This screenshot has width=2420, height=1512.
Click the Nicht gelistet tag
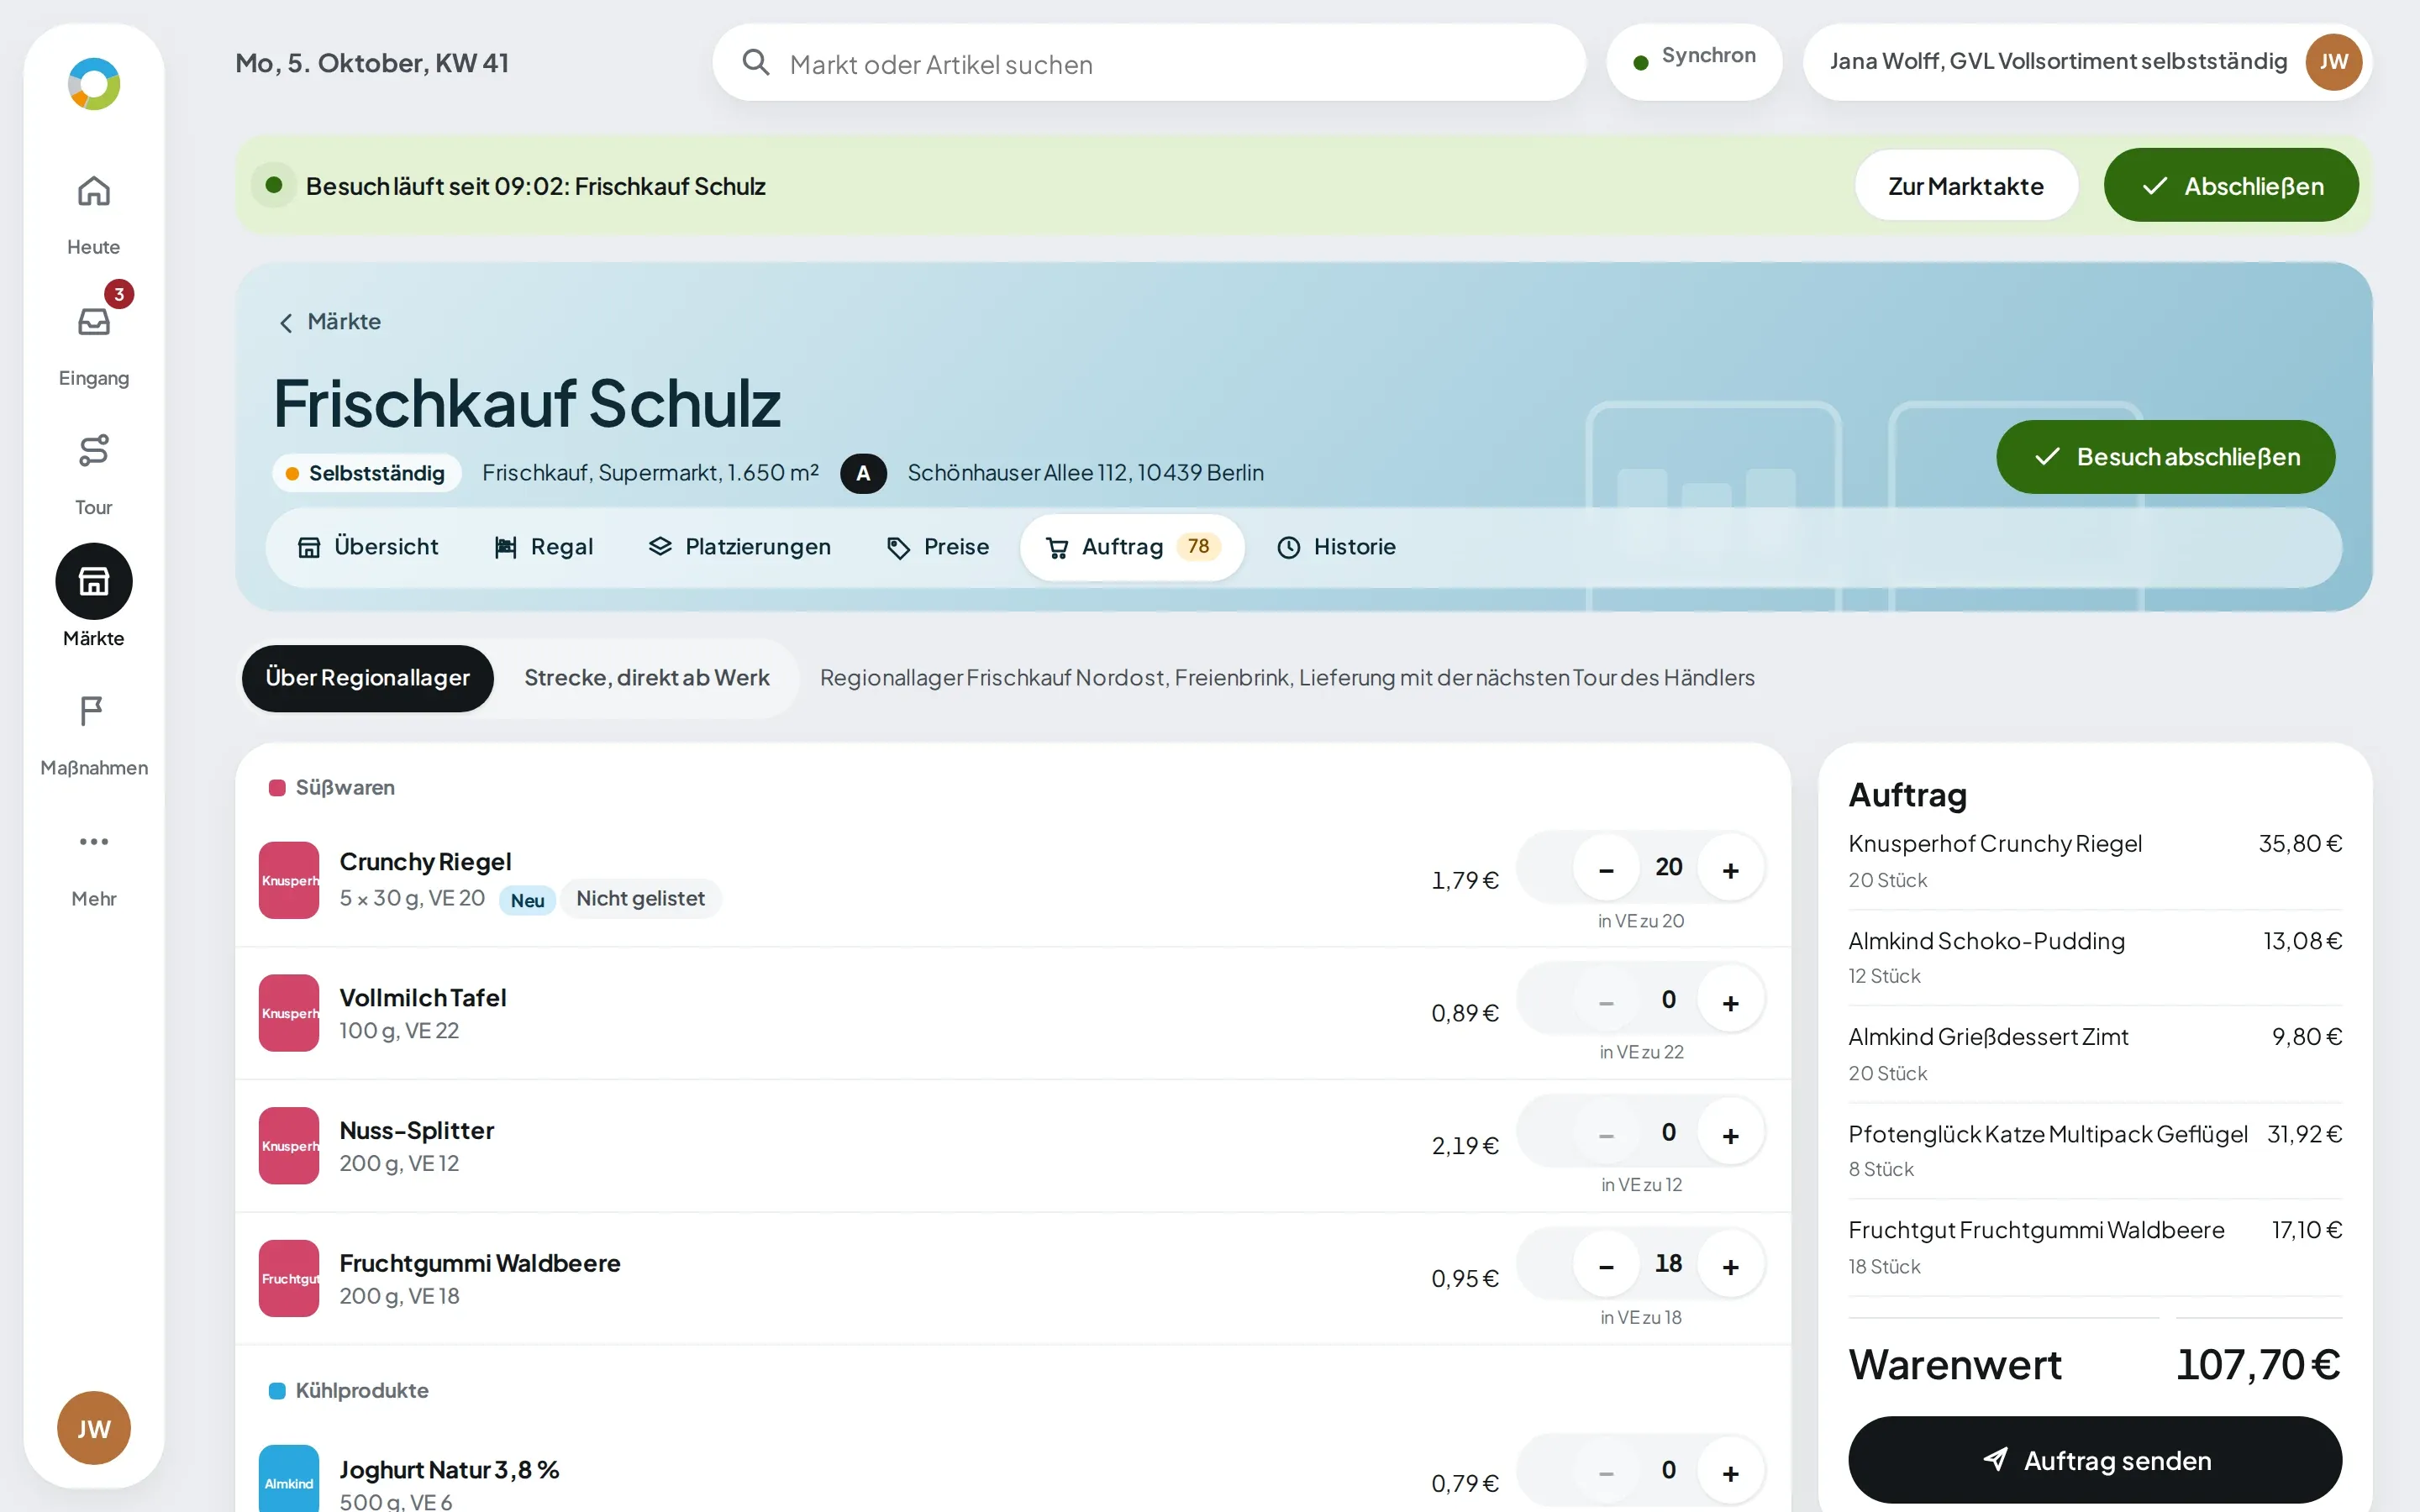pyautogui.click(x=640, y=898)
